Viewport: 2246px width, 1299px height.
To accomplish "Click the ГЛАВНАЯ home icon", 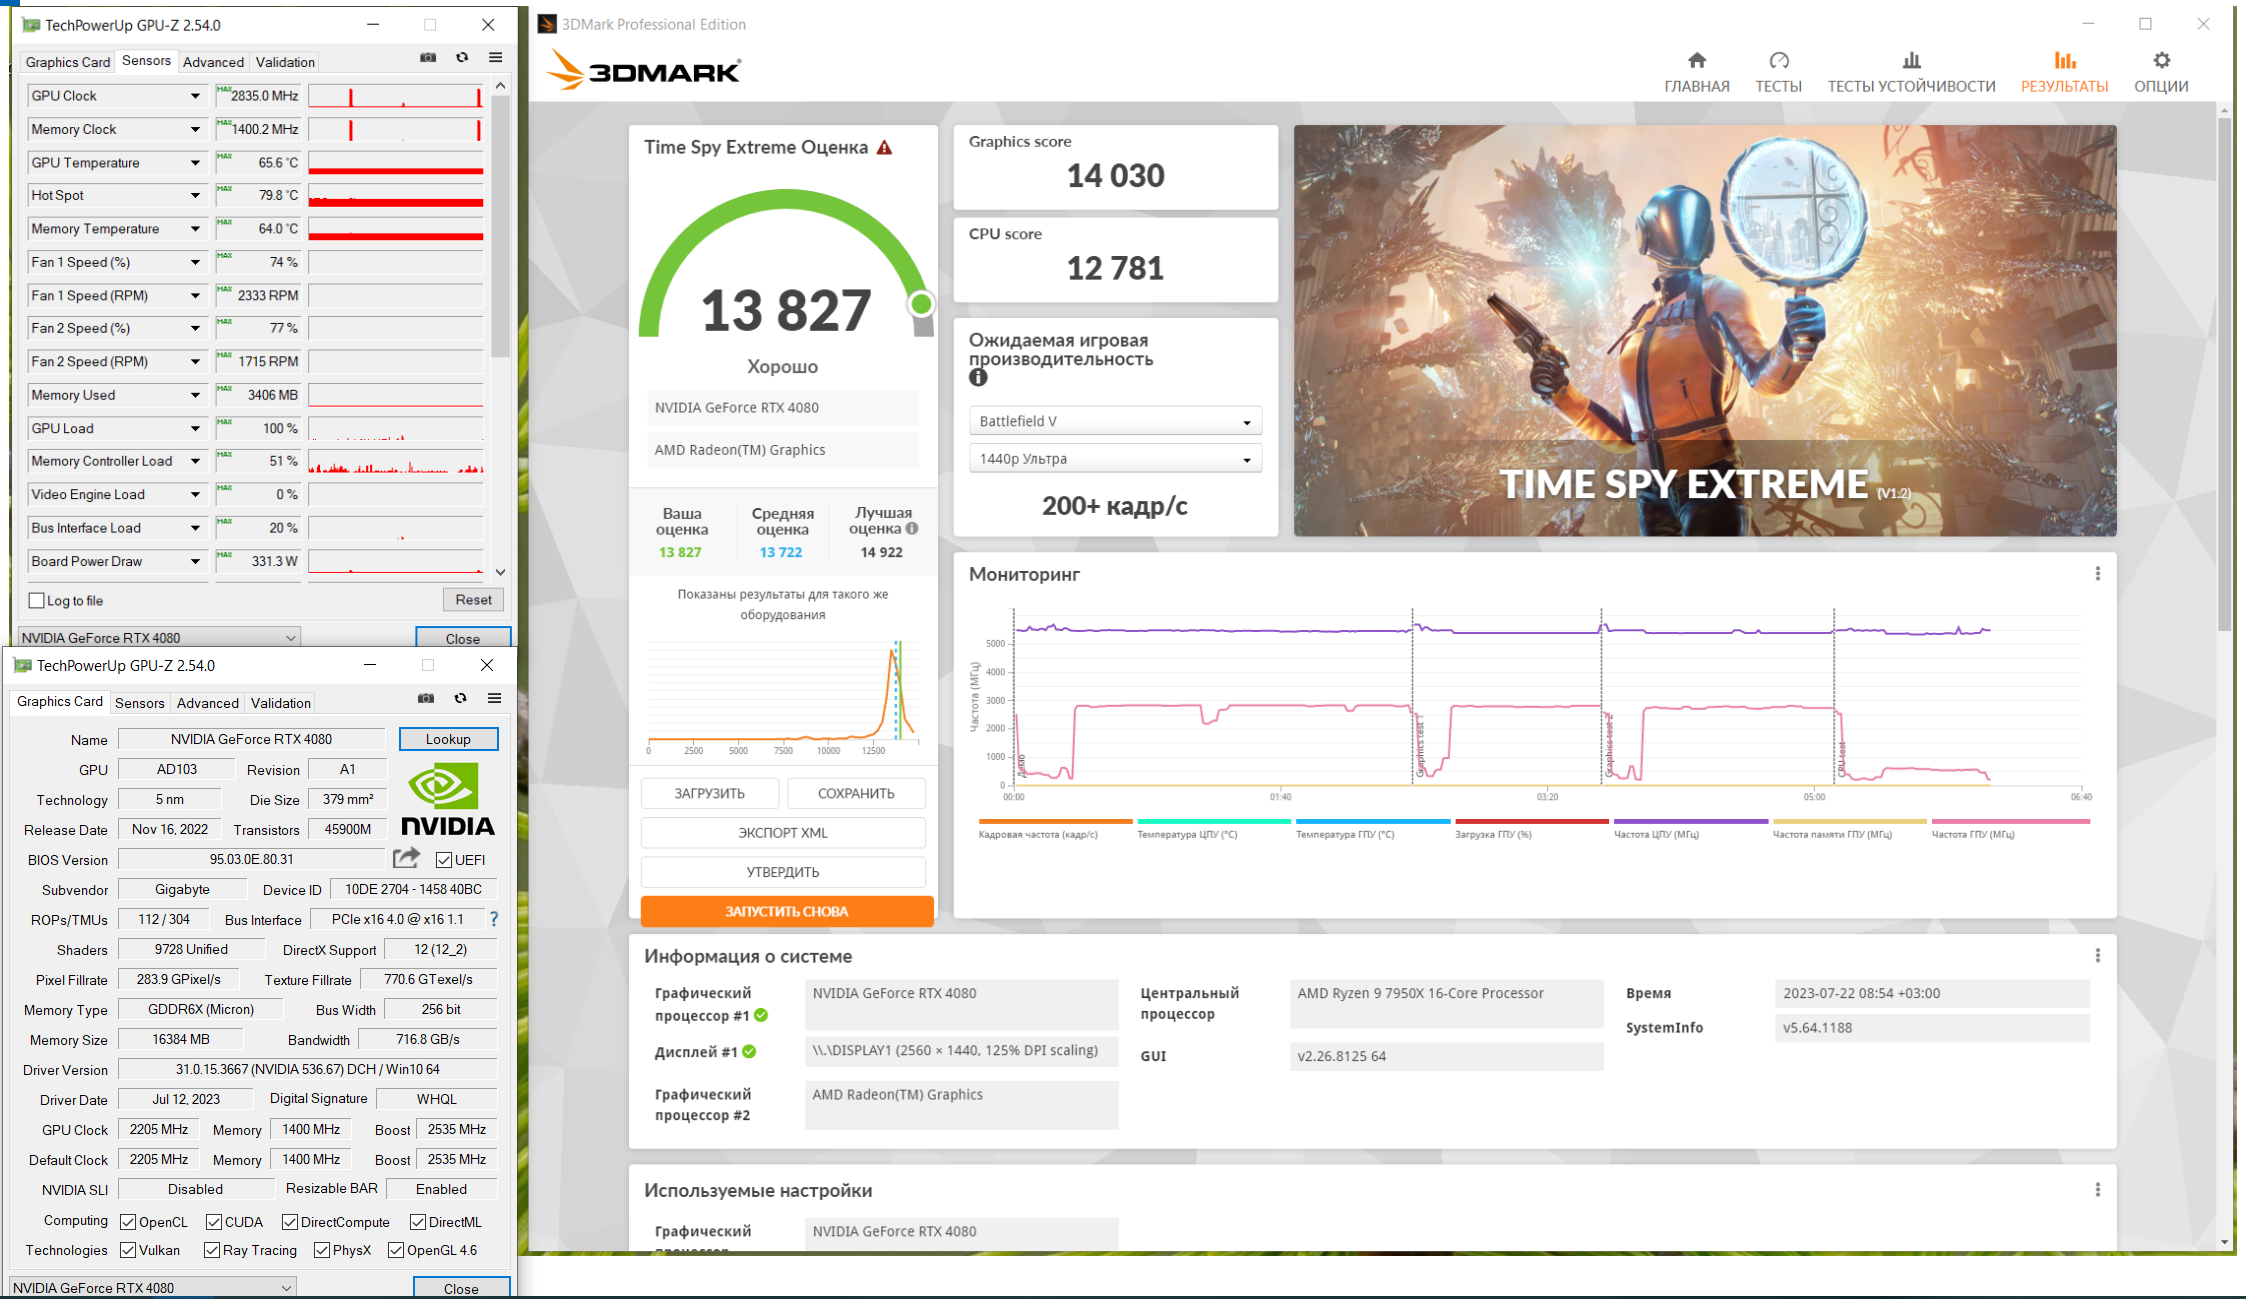I will [x=1696, y=61].
